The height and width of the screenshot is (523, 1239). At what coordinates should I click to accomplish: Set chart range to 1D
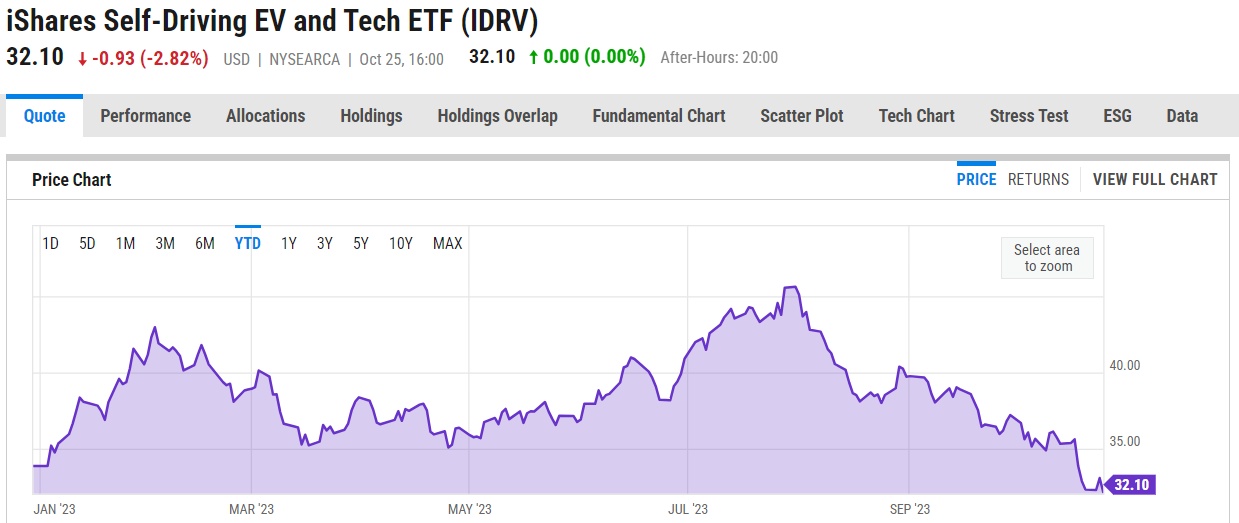pyautogui.click(x=50, y=243)
